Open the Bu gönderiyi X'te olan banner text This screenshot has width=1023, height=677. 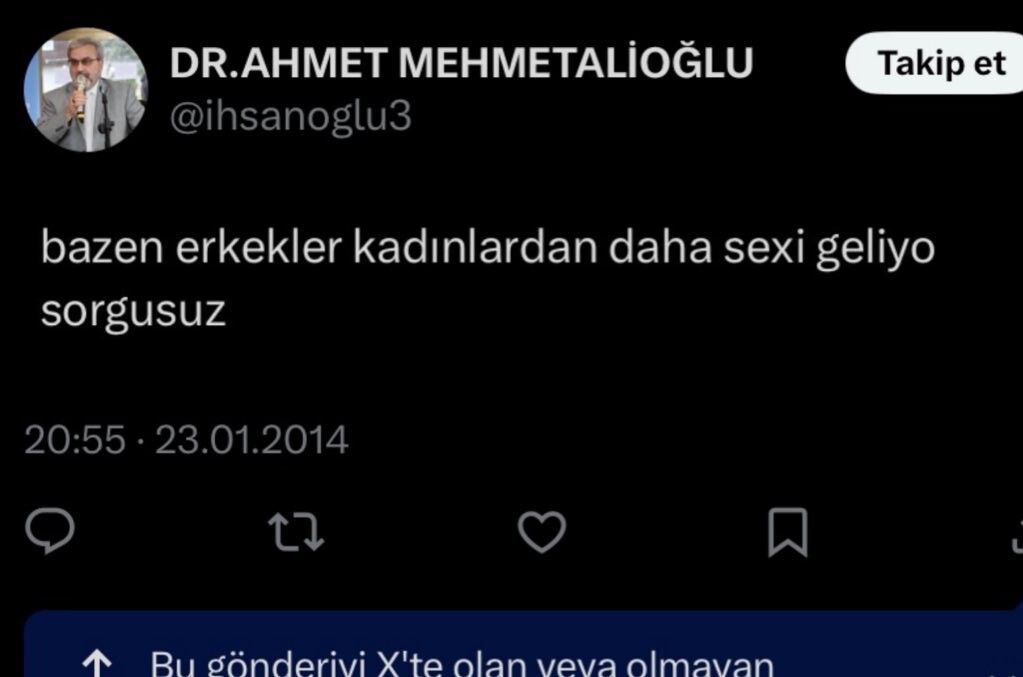point(461,664)
